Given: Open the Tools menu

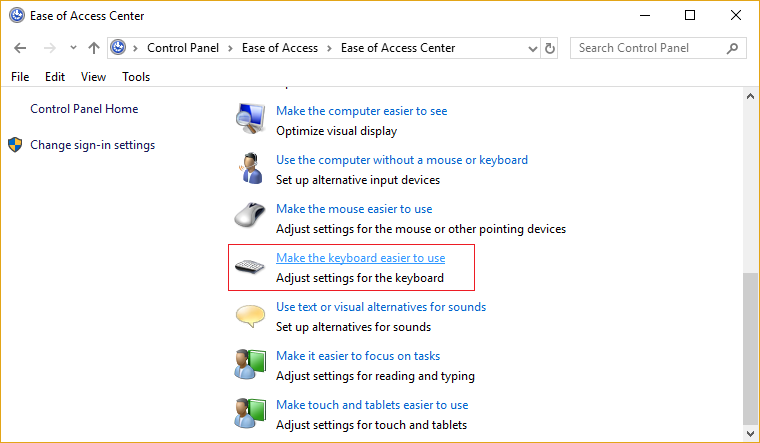Looking at the screenshot, I should [x=136, y=77].
